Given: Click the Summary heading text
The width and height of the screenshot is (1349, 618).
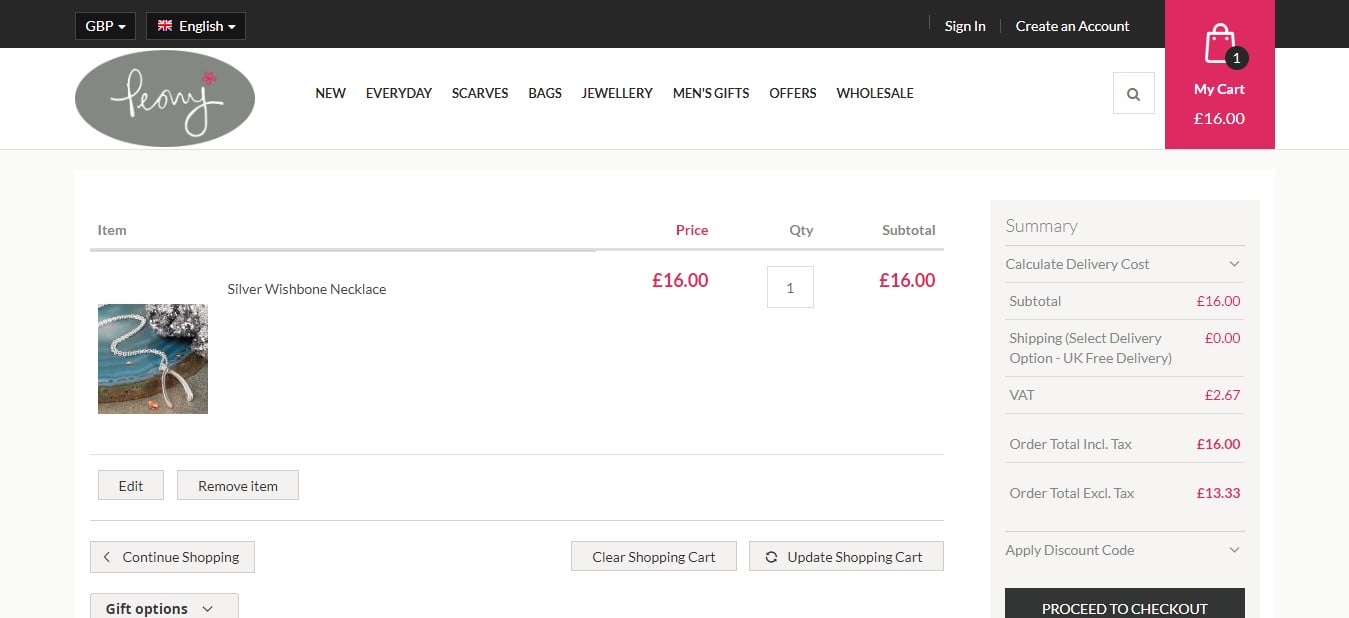Looking at the screenshot, I should (x=1041, y=226).
